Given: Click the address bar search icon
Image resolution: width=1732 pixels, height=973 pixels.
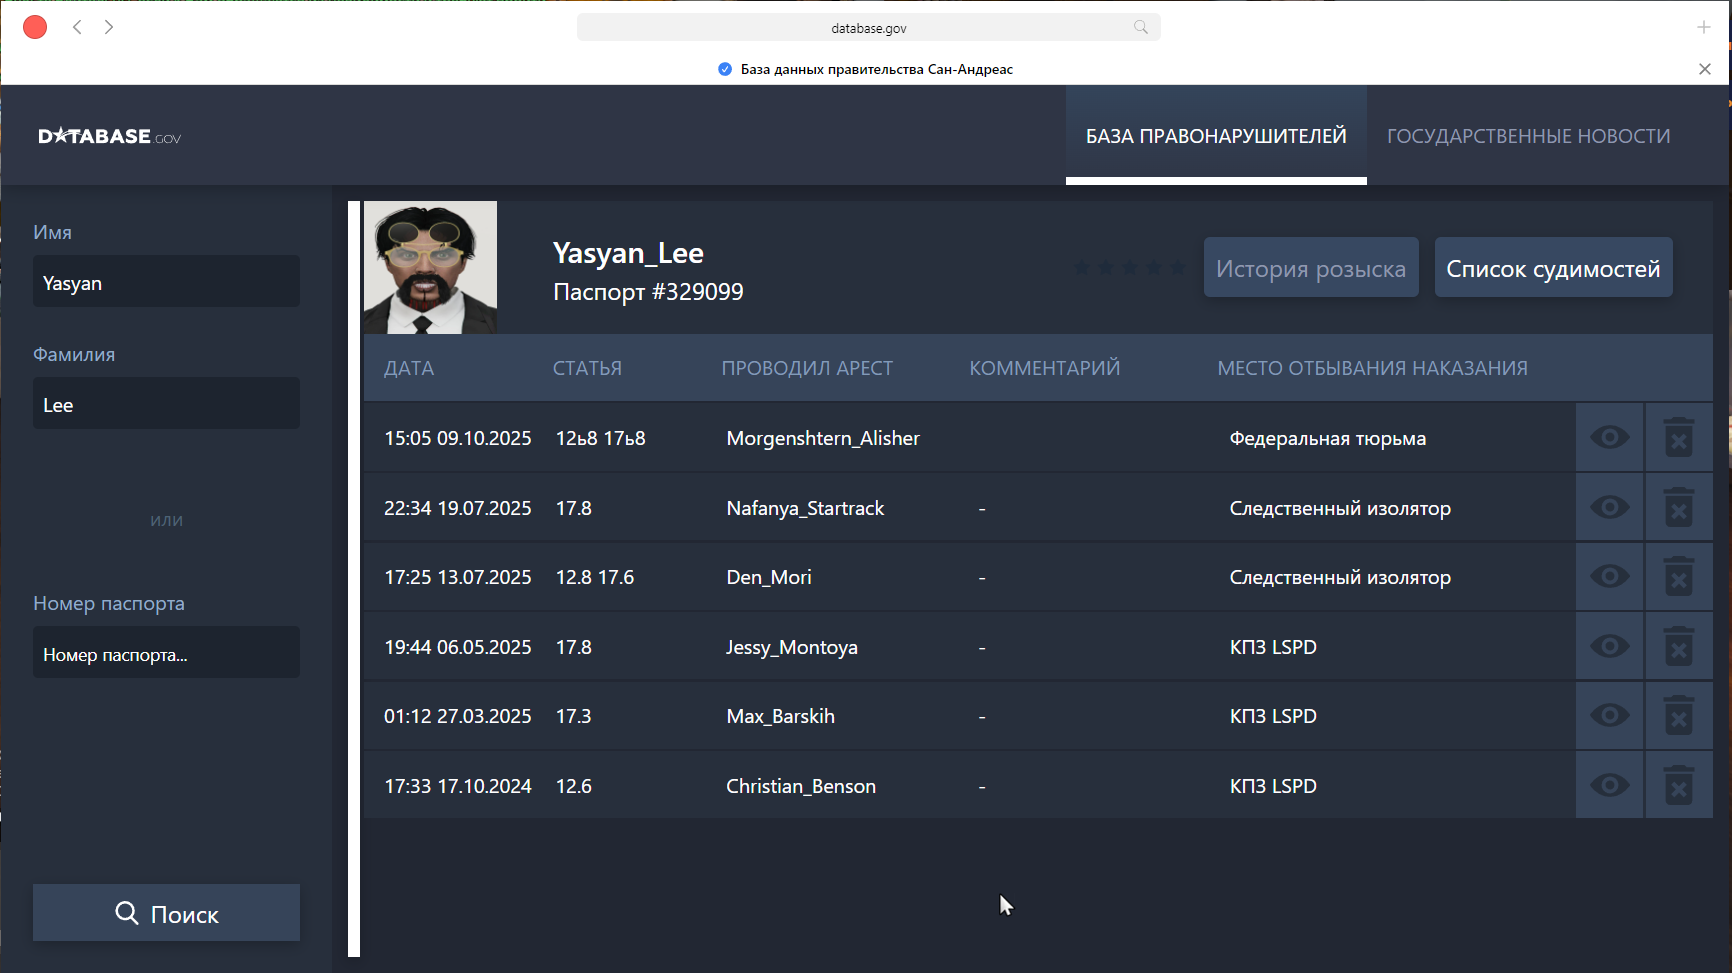Looking at the screenshot, I should pos(1140,27).
